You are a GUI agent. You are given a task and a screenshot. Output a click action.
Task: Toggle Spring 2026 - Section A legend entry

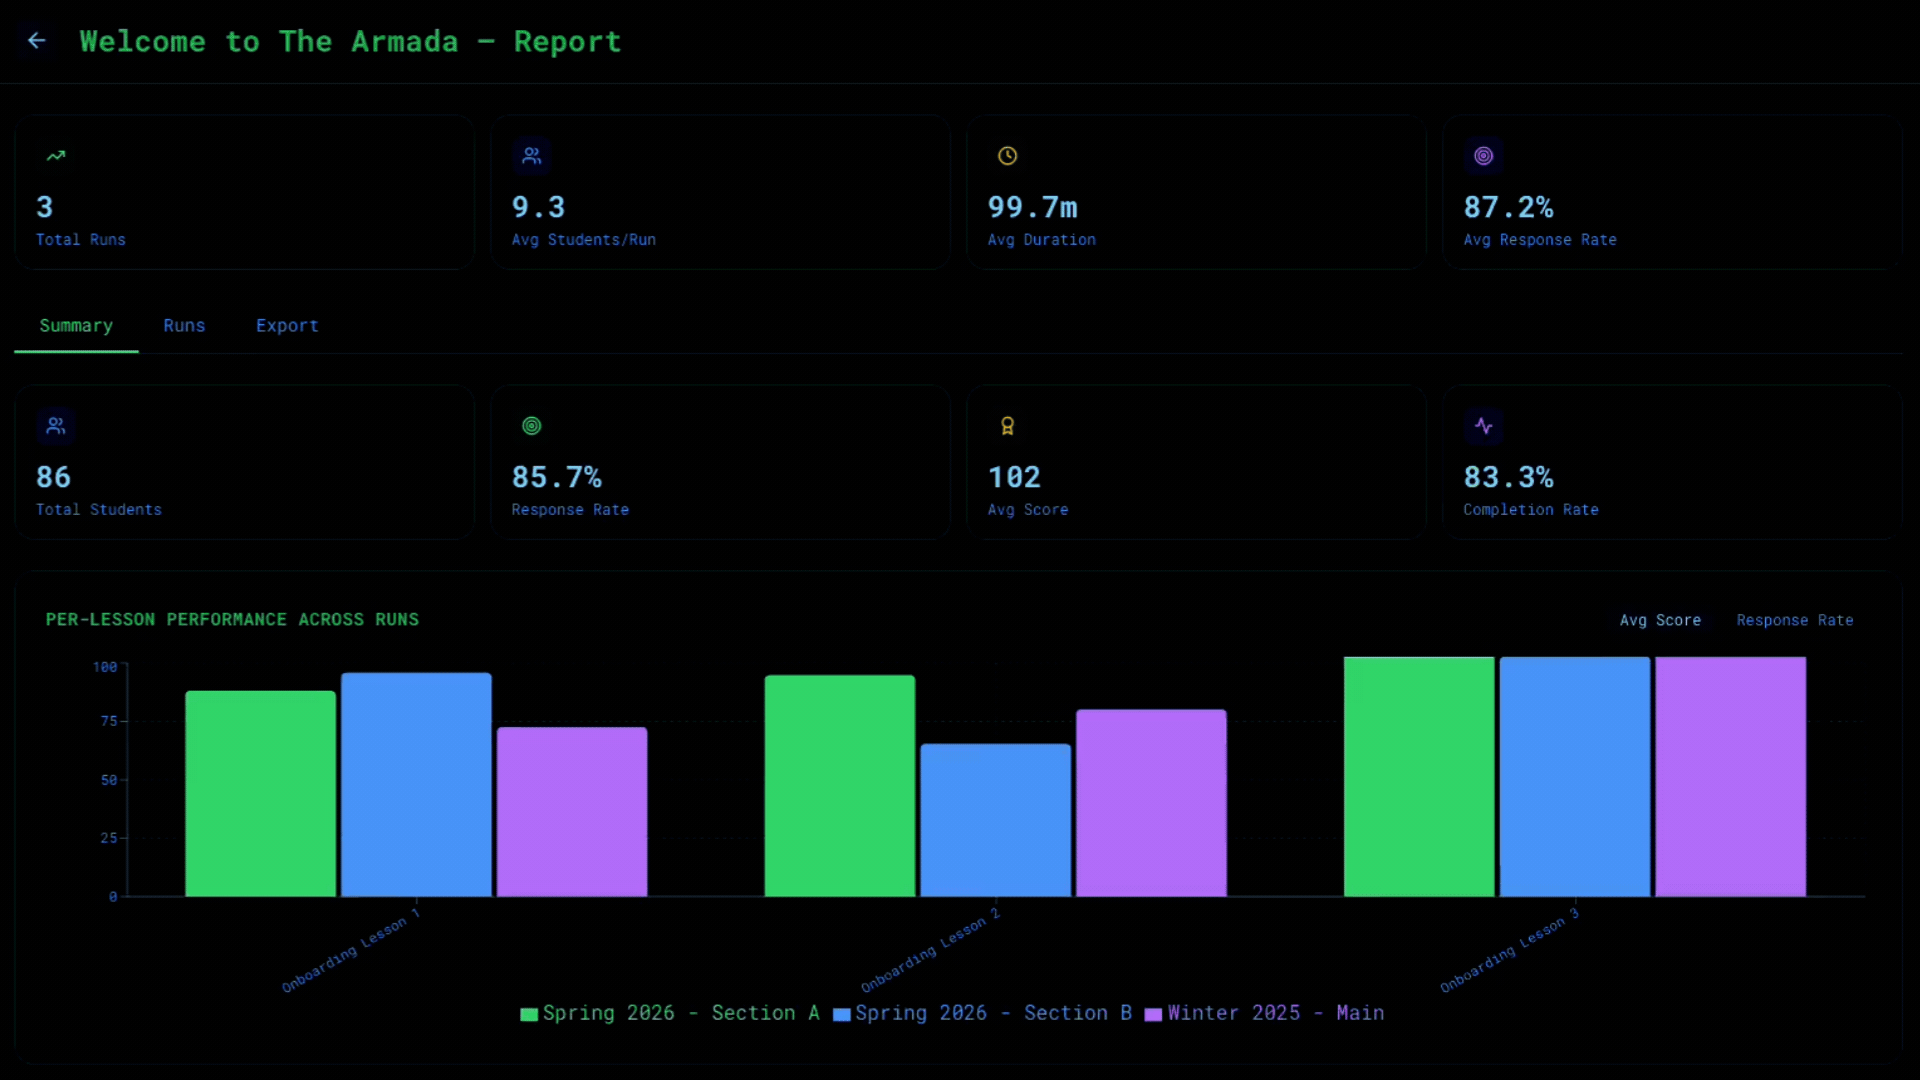tap(670, 1013)
